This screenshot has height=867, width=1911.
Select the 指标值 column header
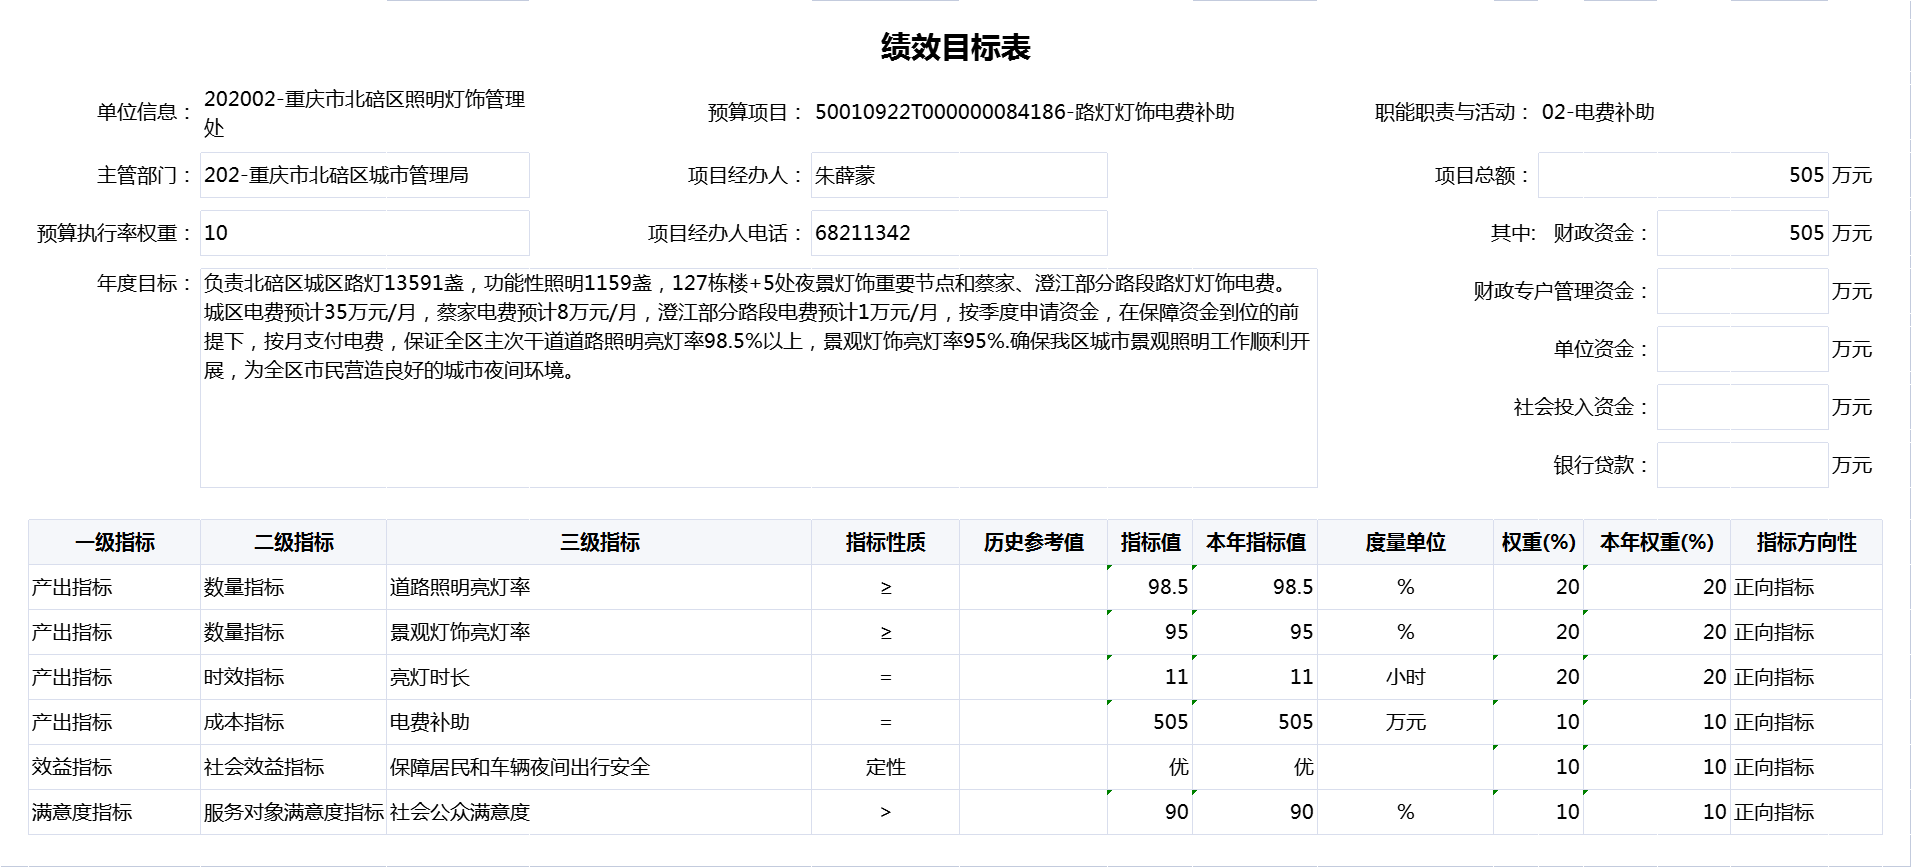(1150, 542)
